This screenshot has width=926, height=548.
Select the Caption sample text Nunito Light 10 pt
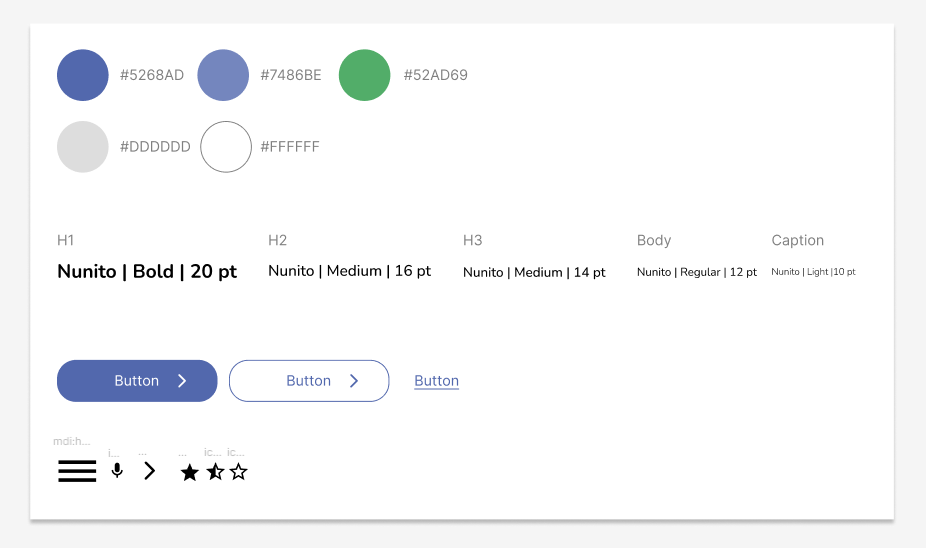point(813,272)
